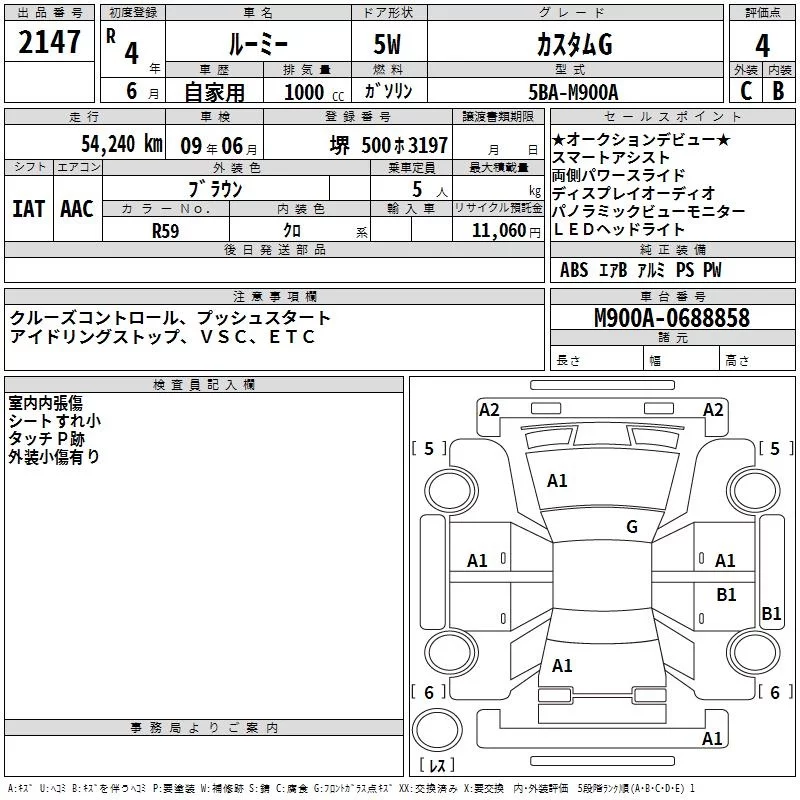Viewport: 800px width, 800px height.
Task: Select A1 mark on left front door
Action: coord(478,561)
